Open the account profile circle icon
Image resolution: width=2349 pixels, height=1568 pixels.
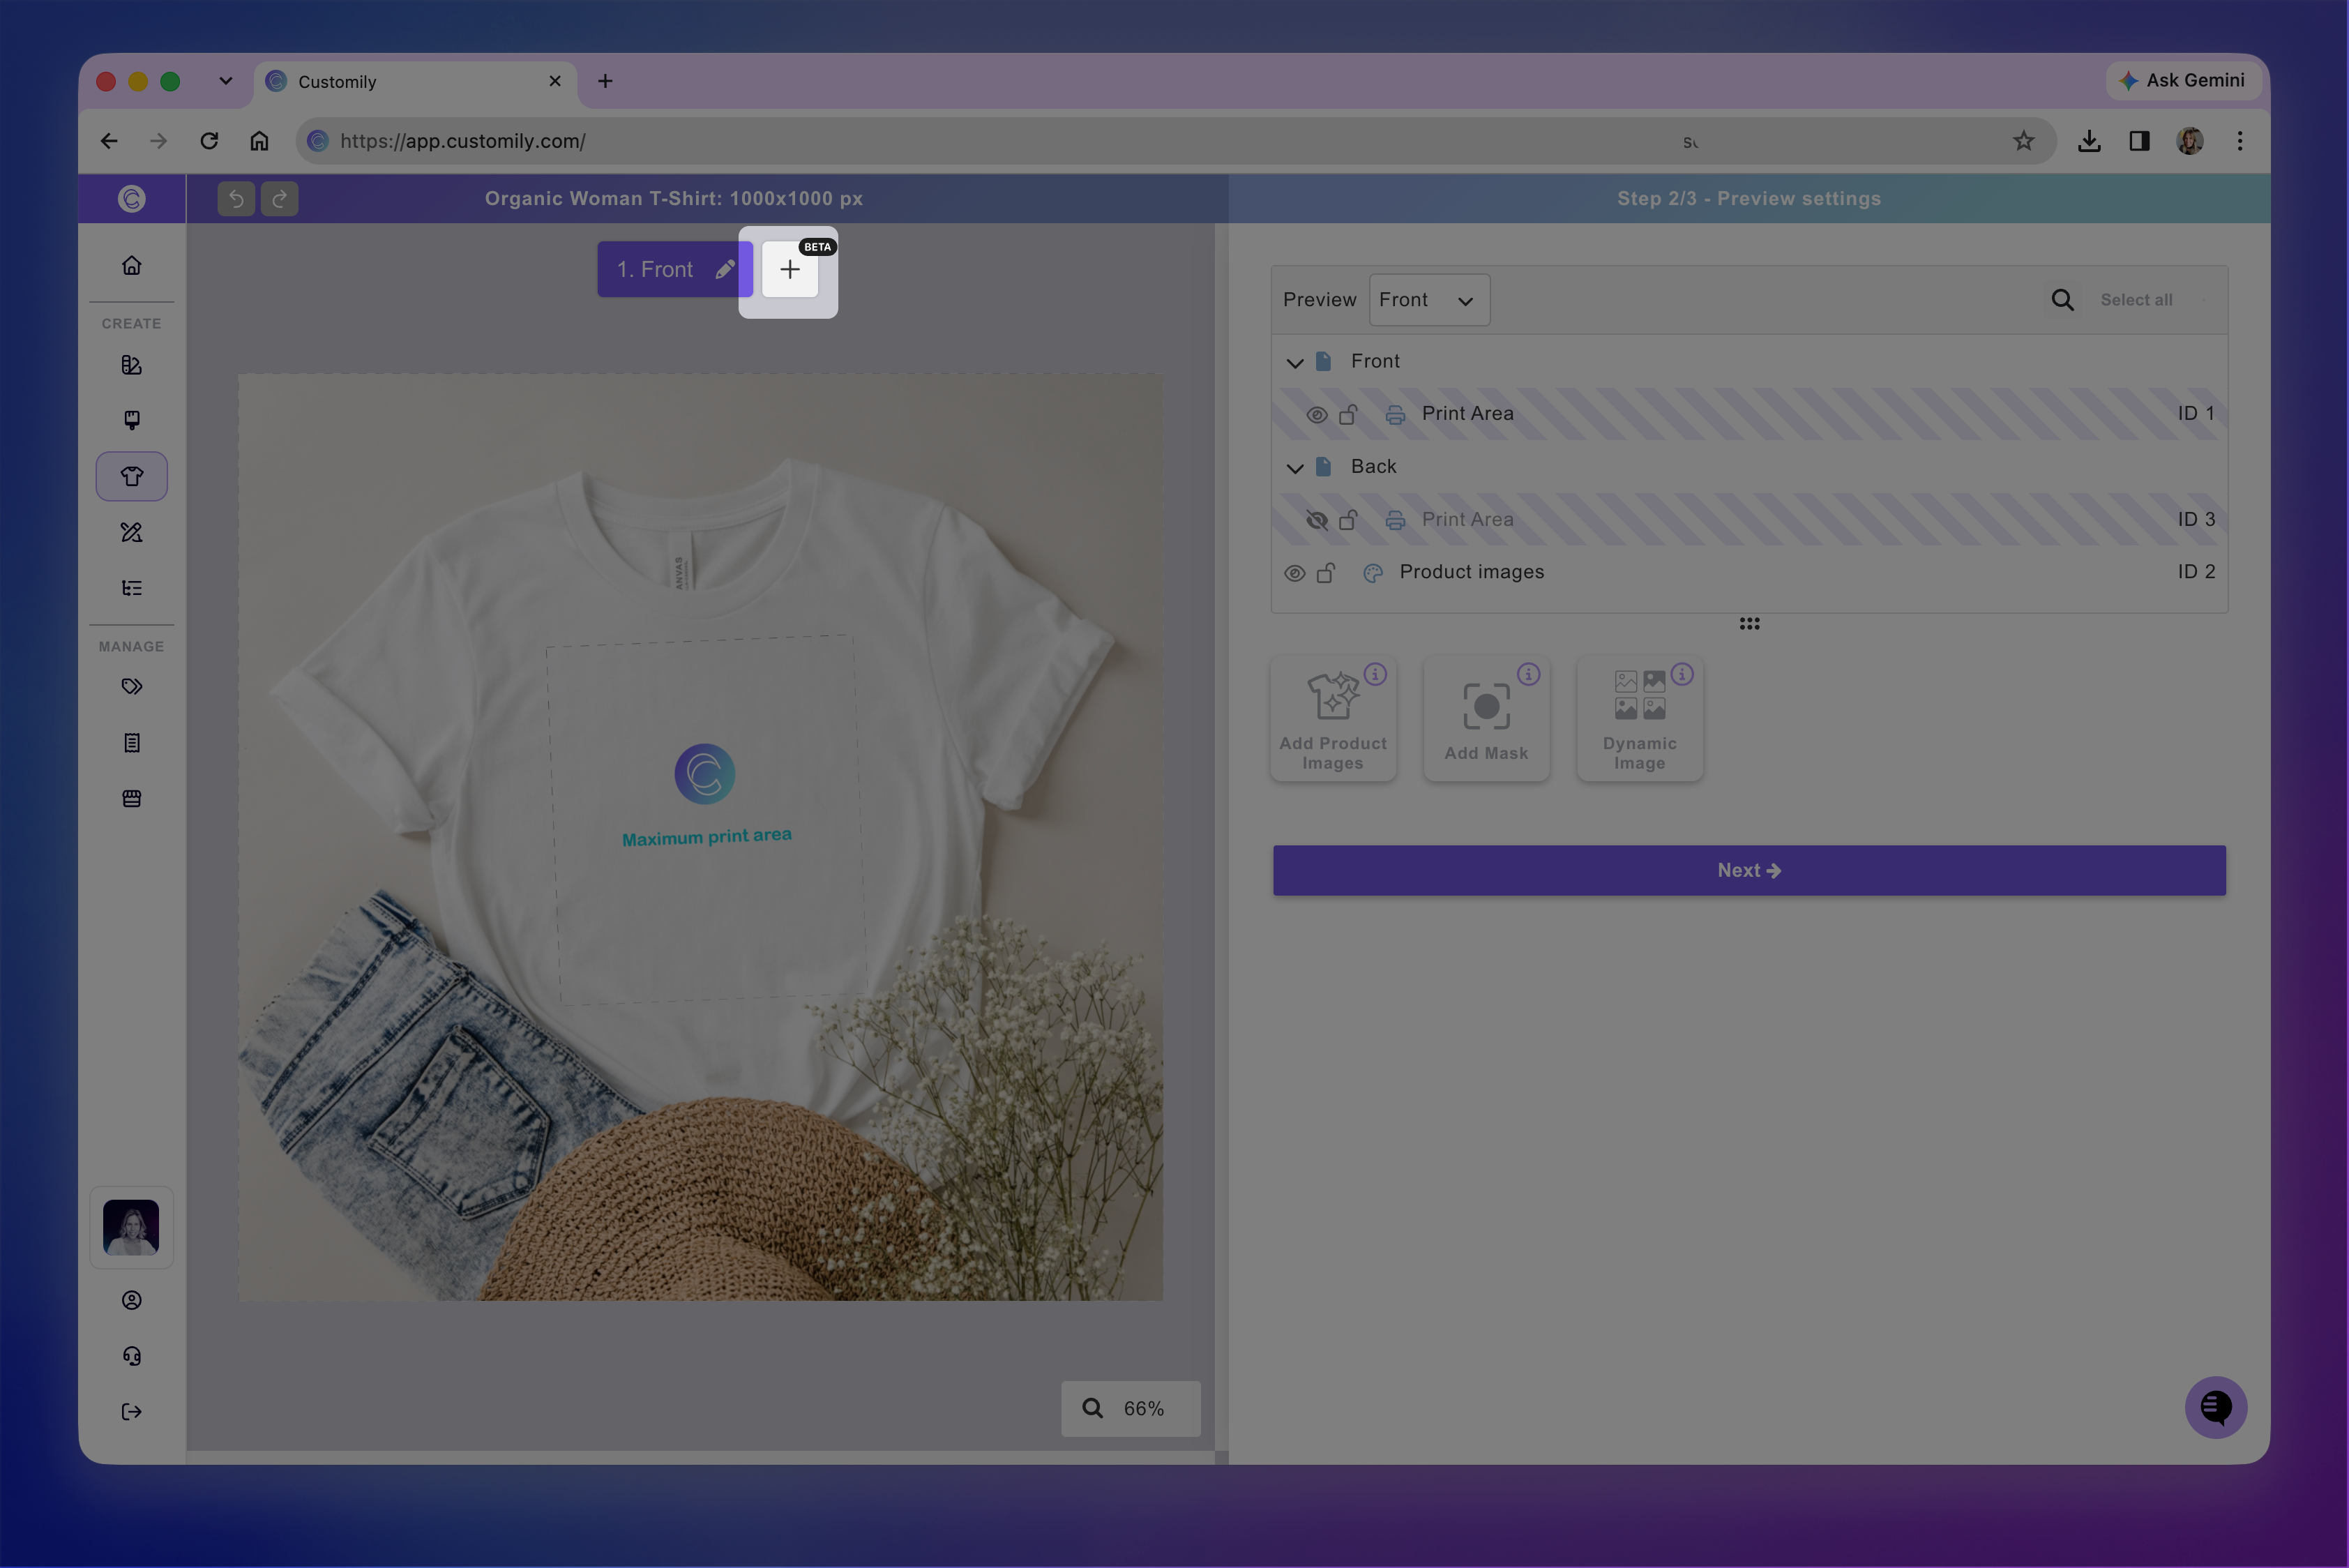(x=131, y=1300)
